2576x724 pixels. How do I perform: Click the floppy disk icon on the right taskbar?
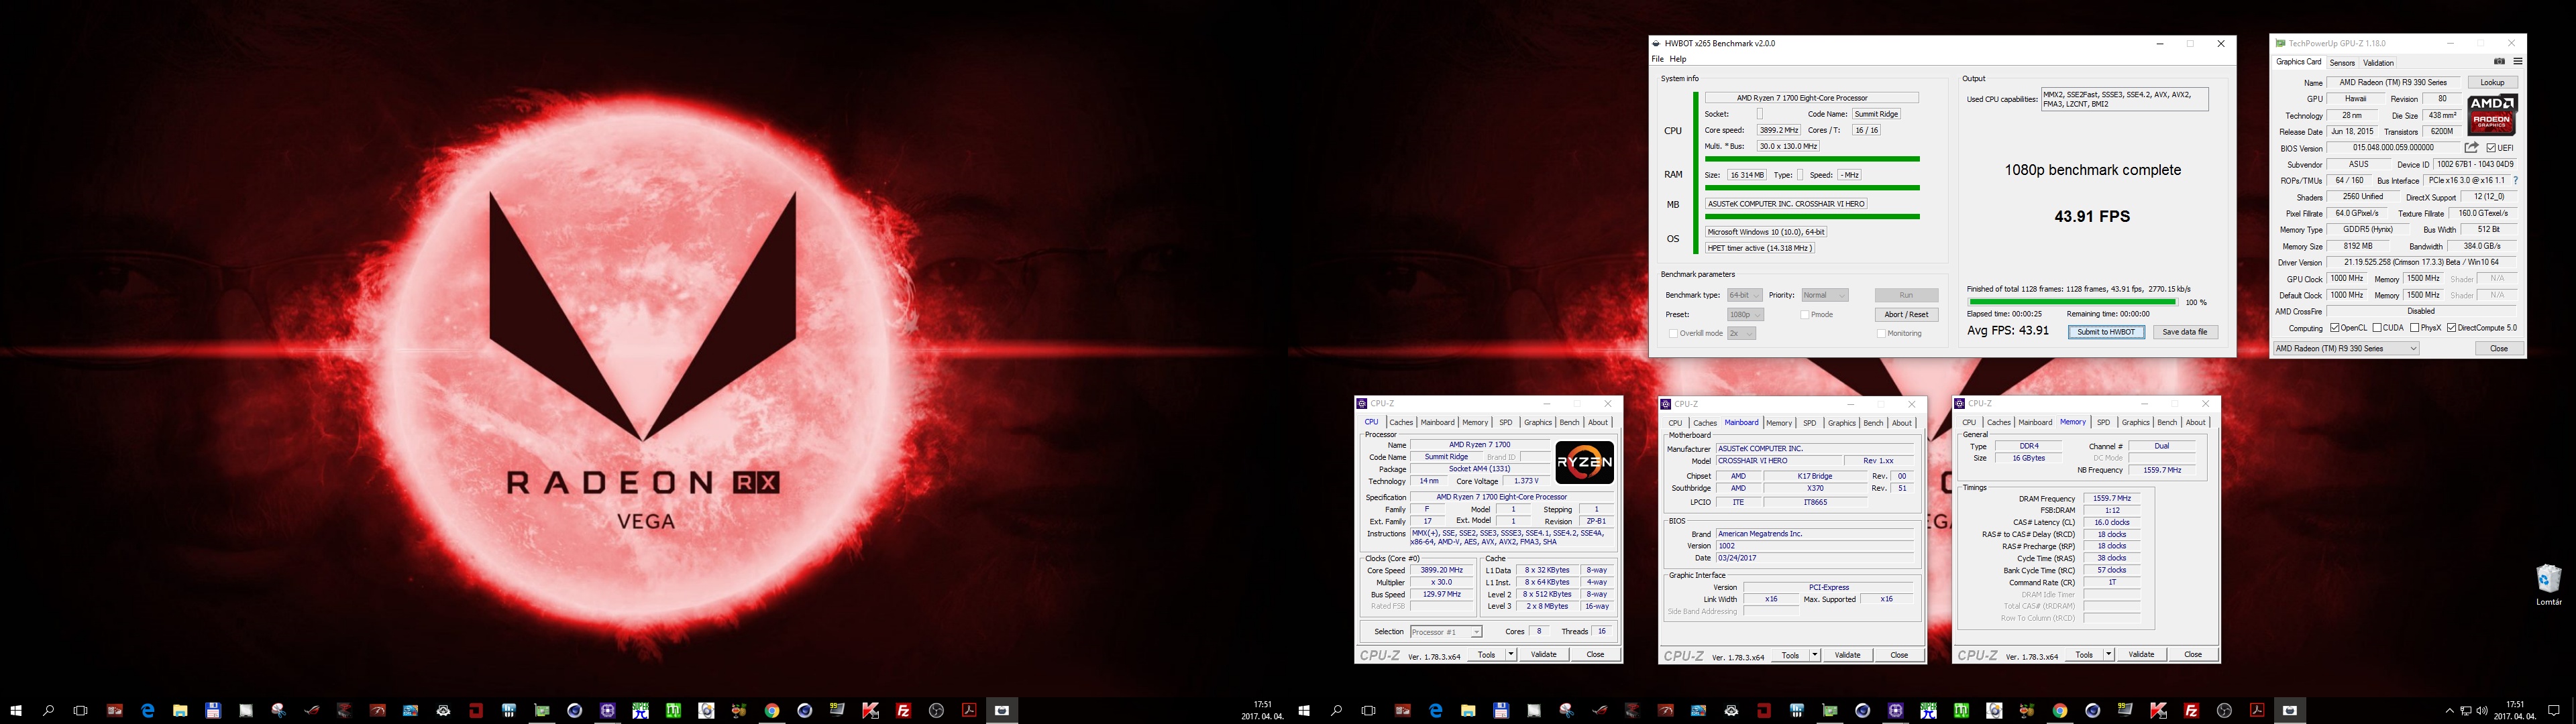coord(1501,710)
